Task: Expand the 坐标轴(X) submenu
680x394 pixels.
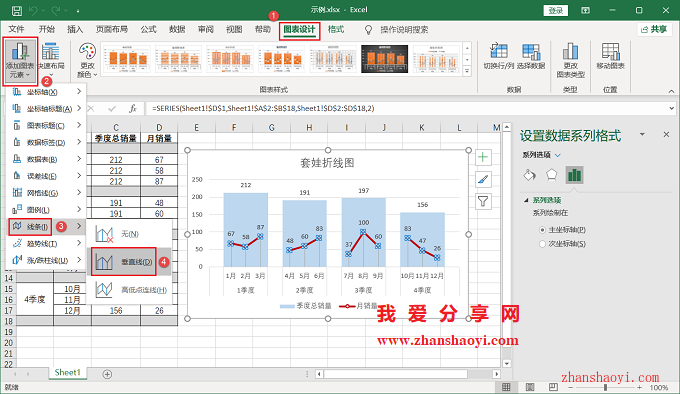Action: coord(46,92)
